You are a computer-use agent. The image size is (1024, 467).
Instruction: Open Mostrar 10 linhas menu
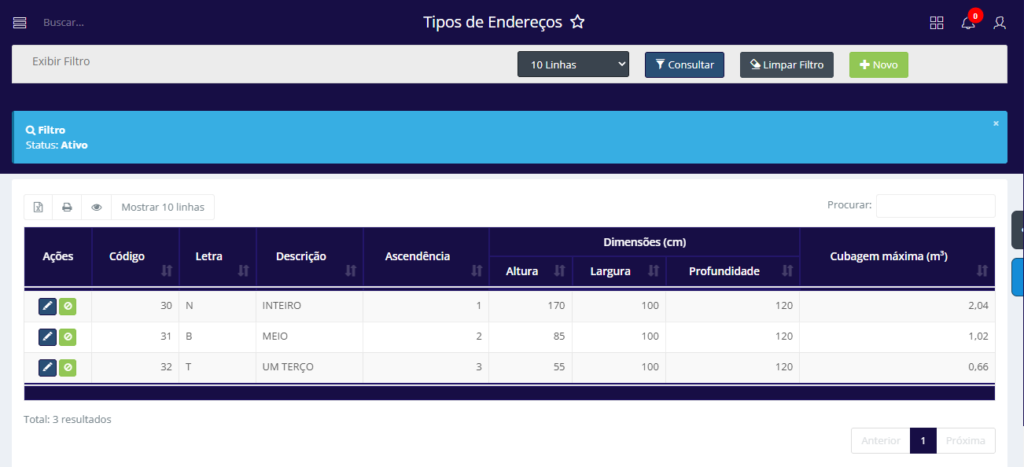pos(162,207)
